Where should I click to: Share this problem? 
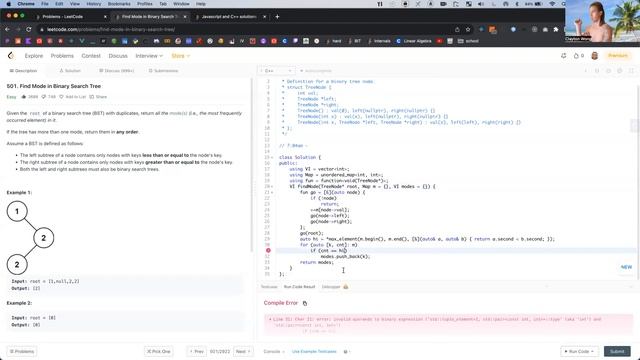[x=98, y=97]
